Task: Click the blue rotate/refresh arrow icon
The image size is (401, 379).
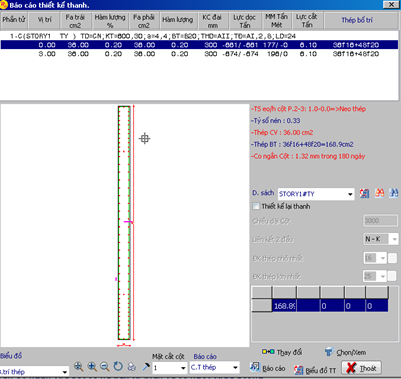Action: pos(118,367)
